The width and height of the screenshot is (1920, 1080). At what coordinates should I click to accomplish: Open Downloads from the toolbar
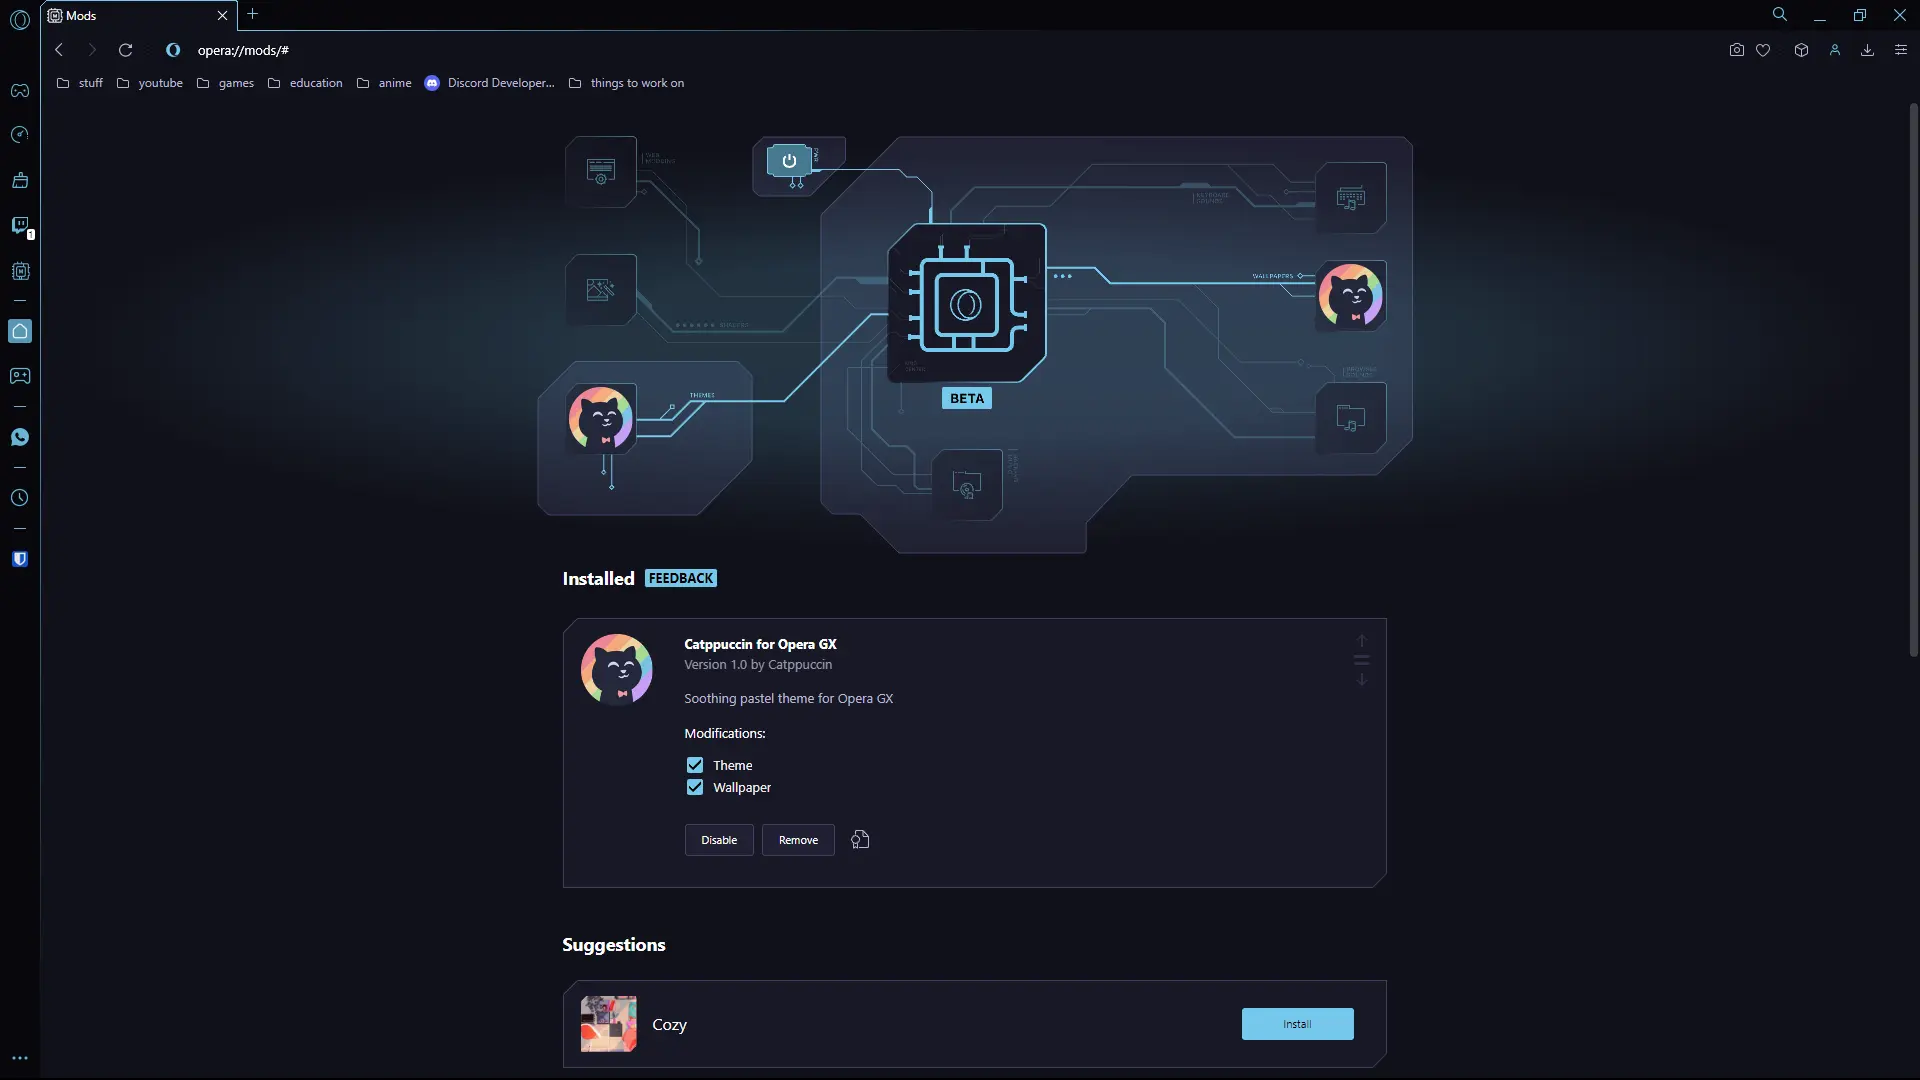[x=1867, y=50]
